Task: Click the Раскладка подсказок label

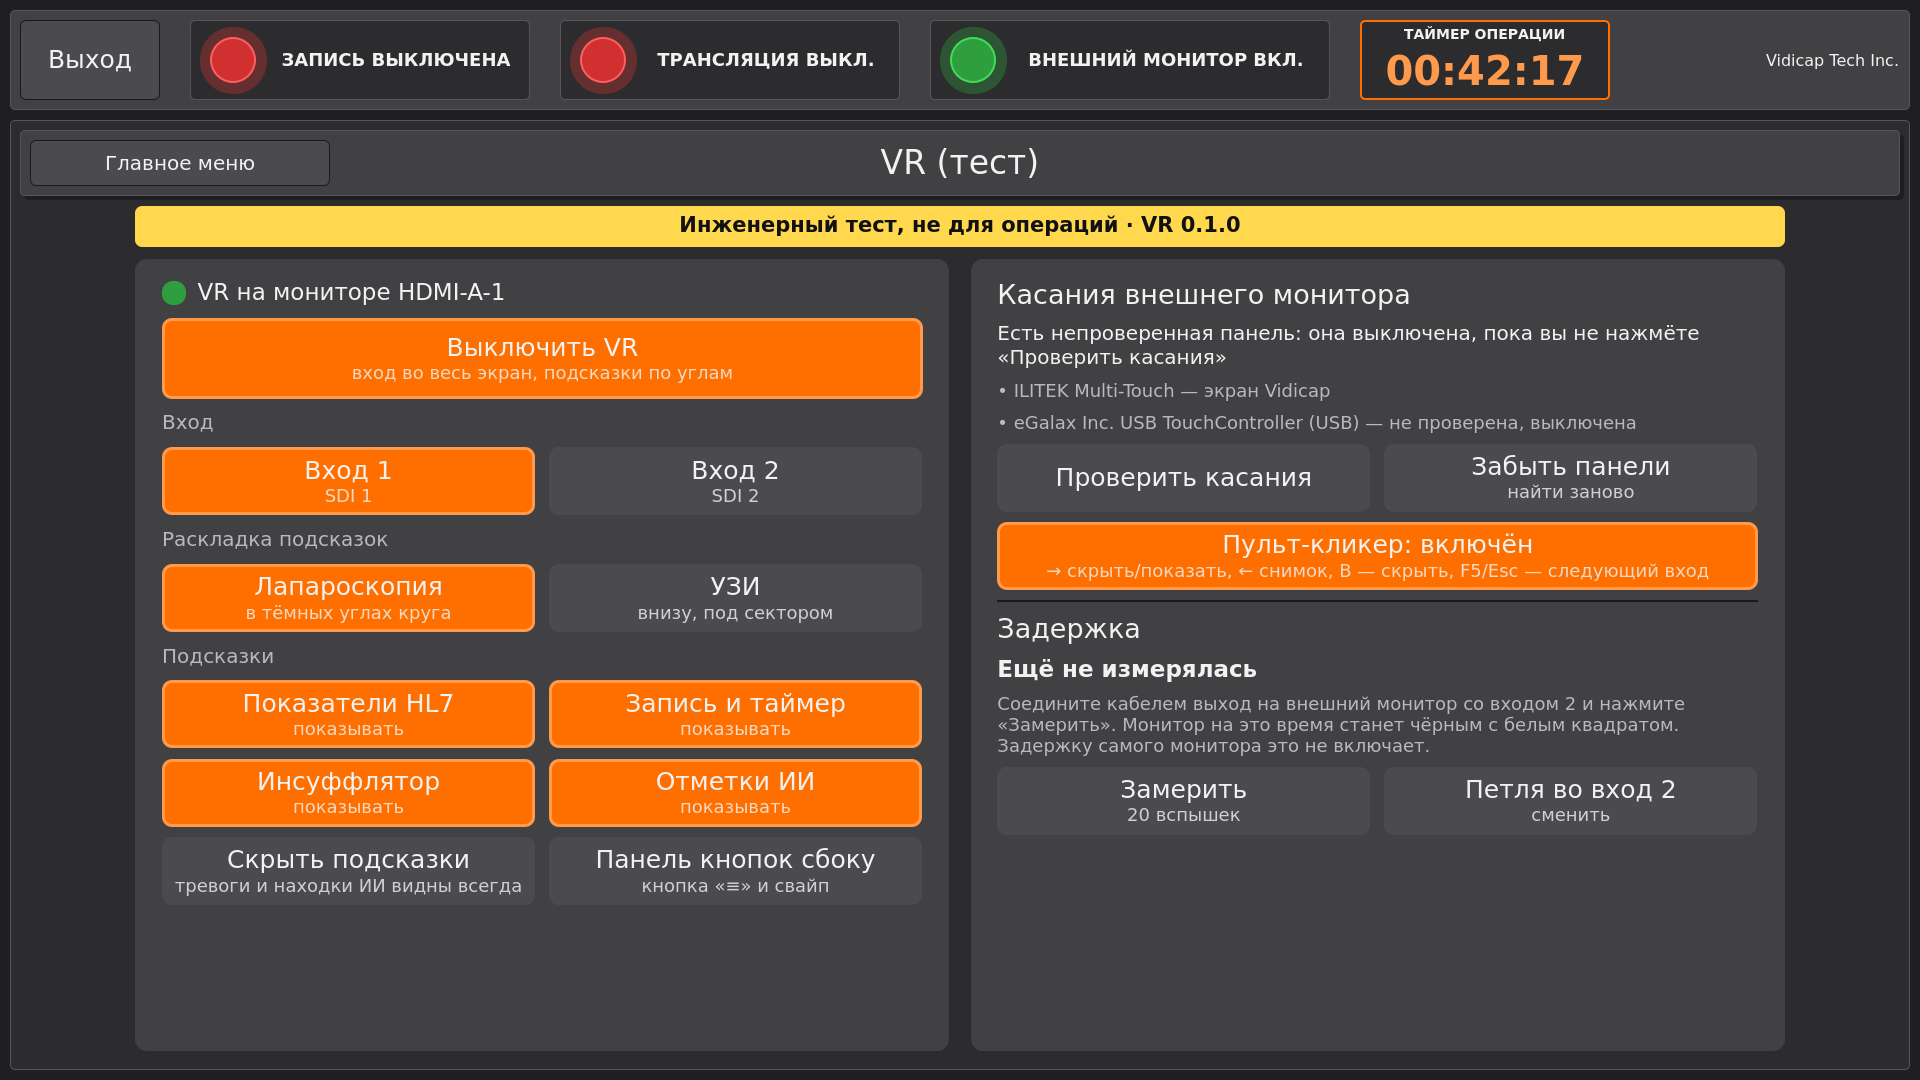Action: (275, 540)
